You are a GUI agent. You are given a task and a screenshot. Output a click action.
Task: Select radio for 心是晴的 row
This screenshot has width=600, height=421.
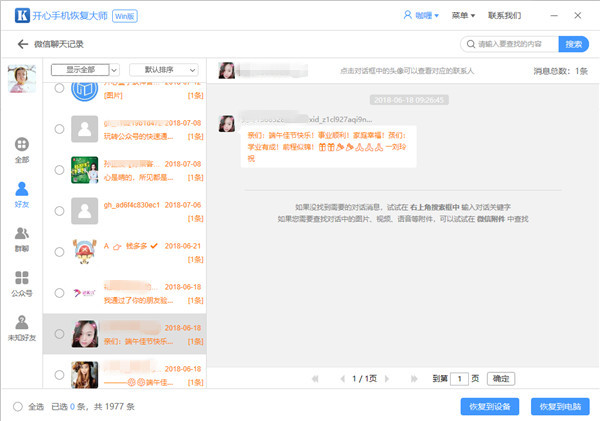(59, 170)
